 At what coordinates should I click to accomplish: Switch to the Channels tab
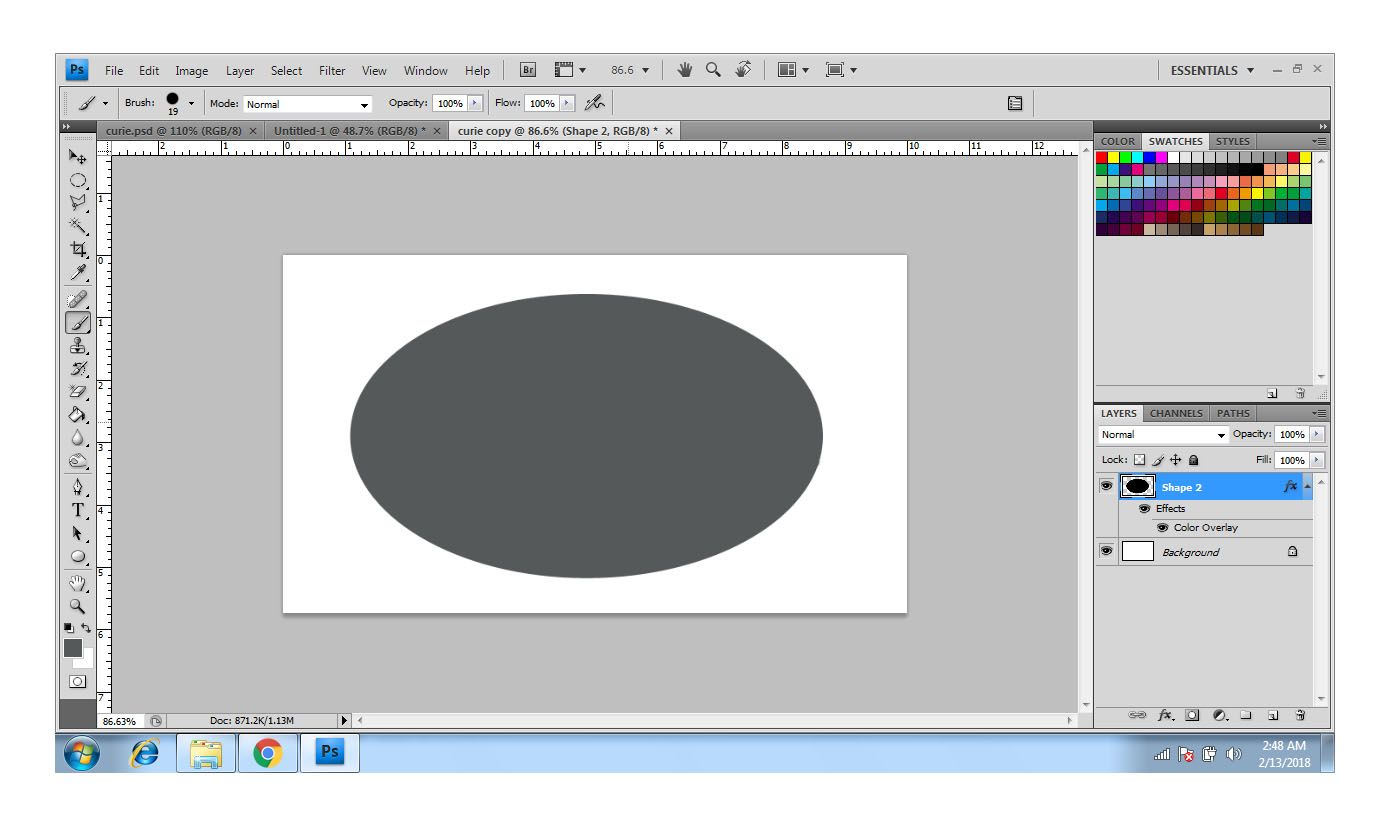(x=1176, y=413)
